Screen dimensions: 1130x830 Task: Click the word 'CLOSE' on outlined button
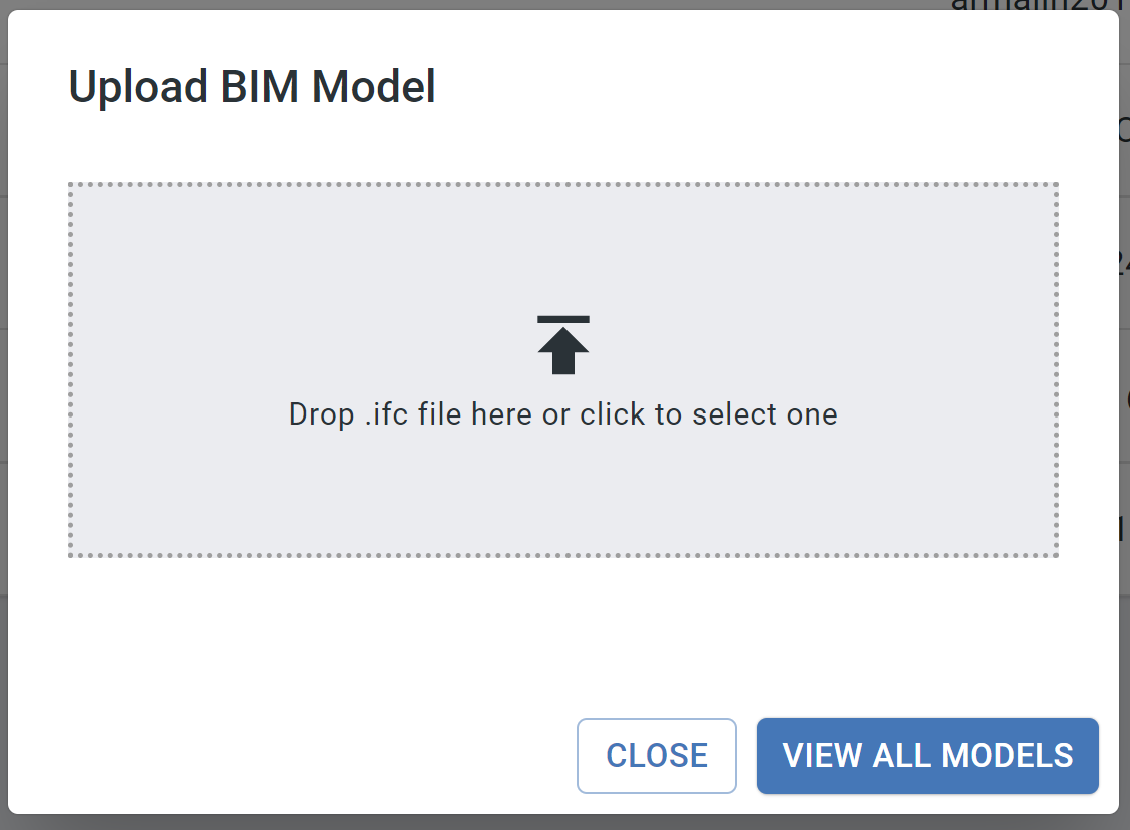(x=657, y=756)
